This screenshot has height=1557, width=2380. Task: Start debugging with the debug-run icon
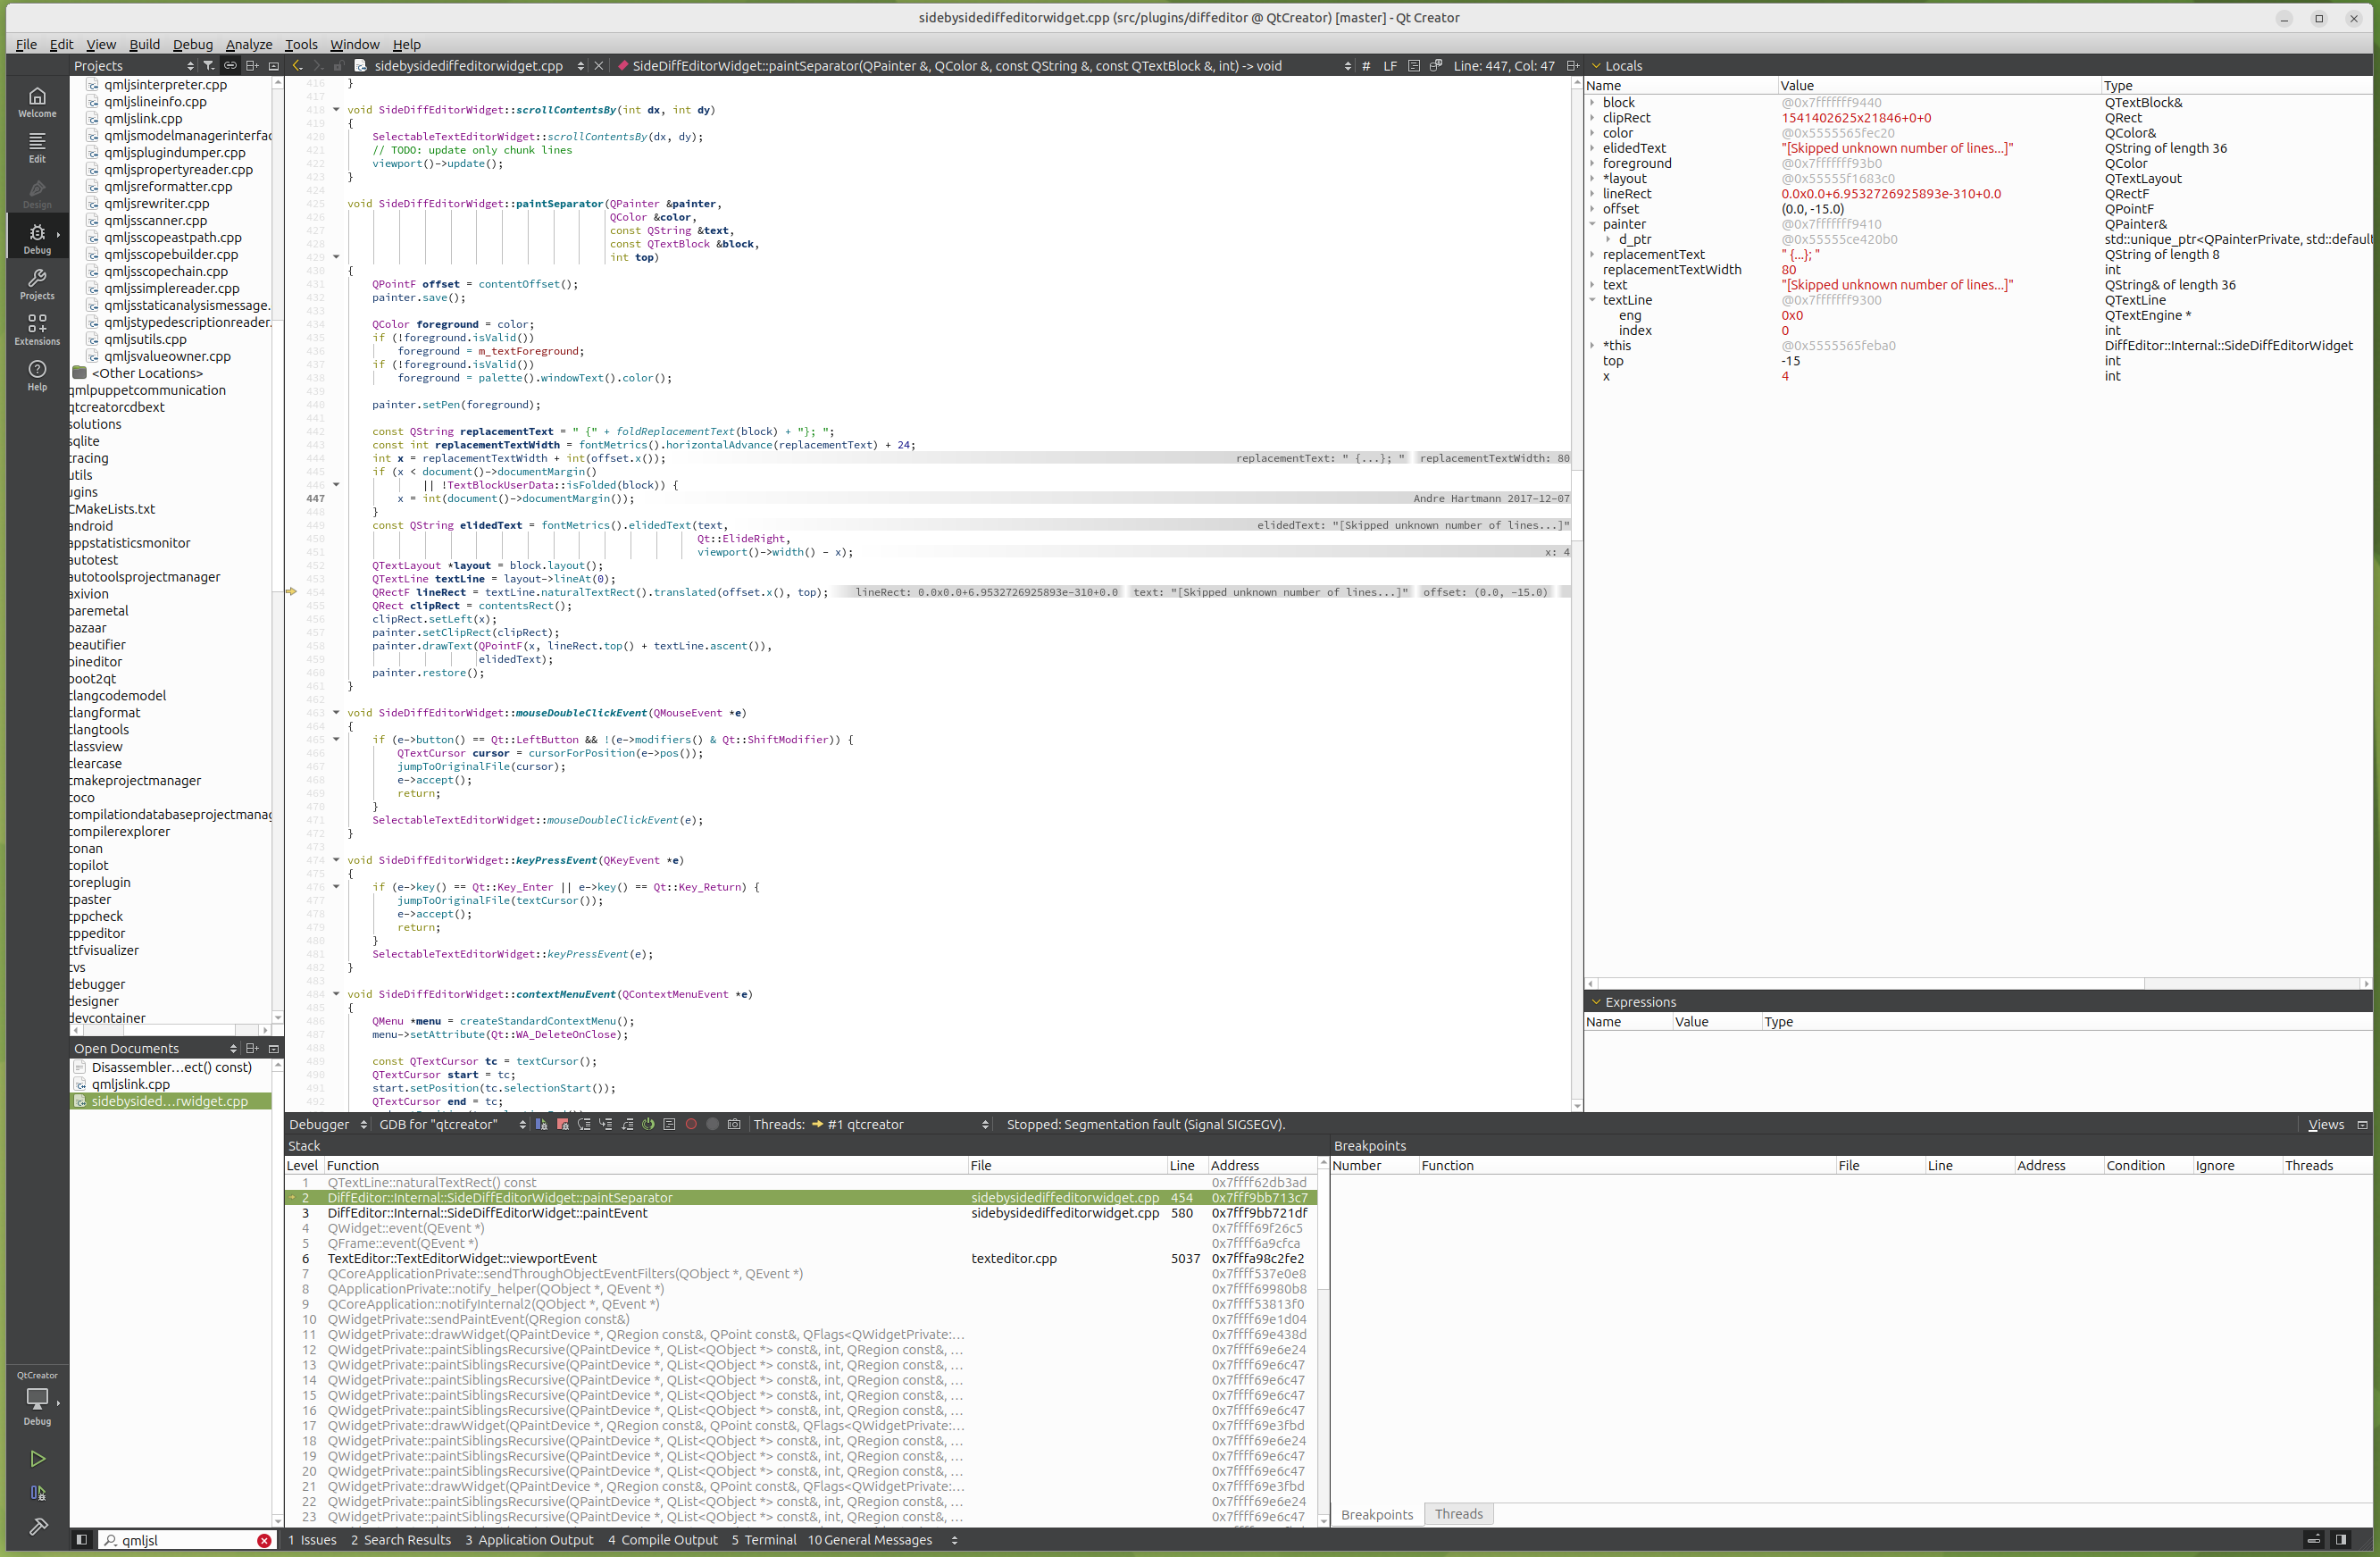pyautogui.click(x=37, y=1493)
